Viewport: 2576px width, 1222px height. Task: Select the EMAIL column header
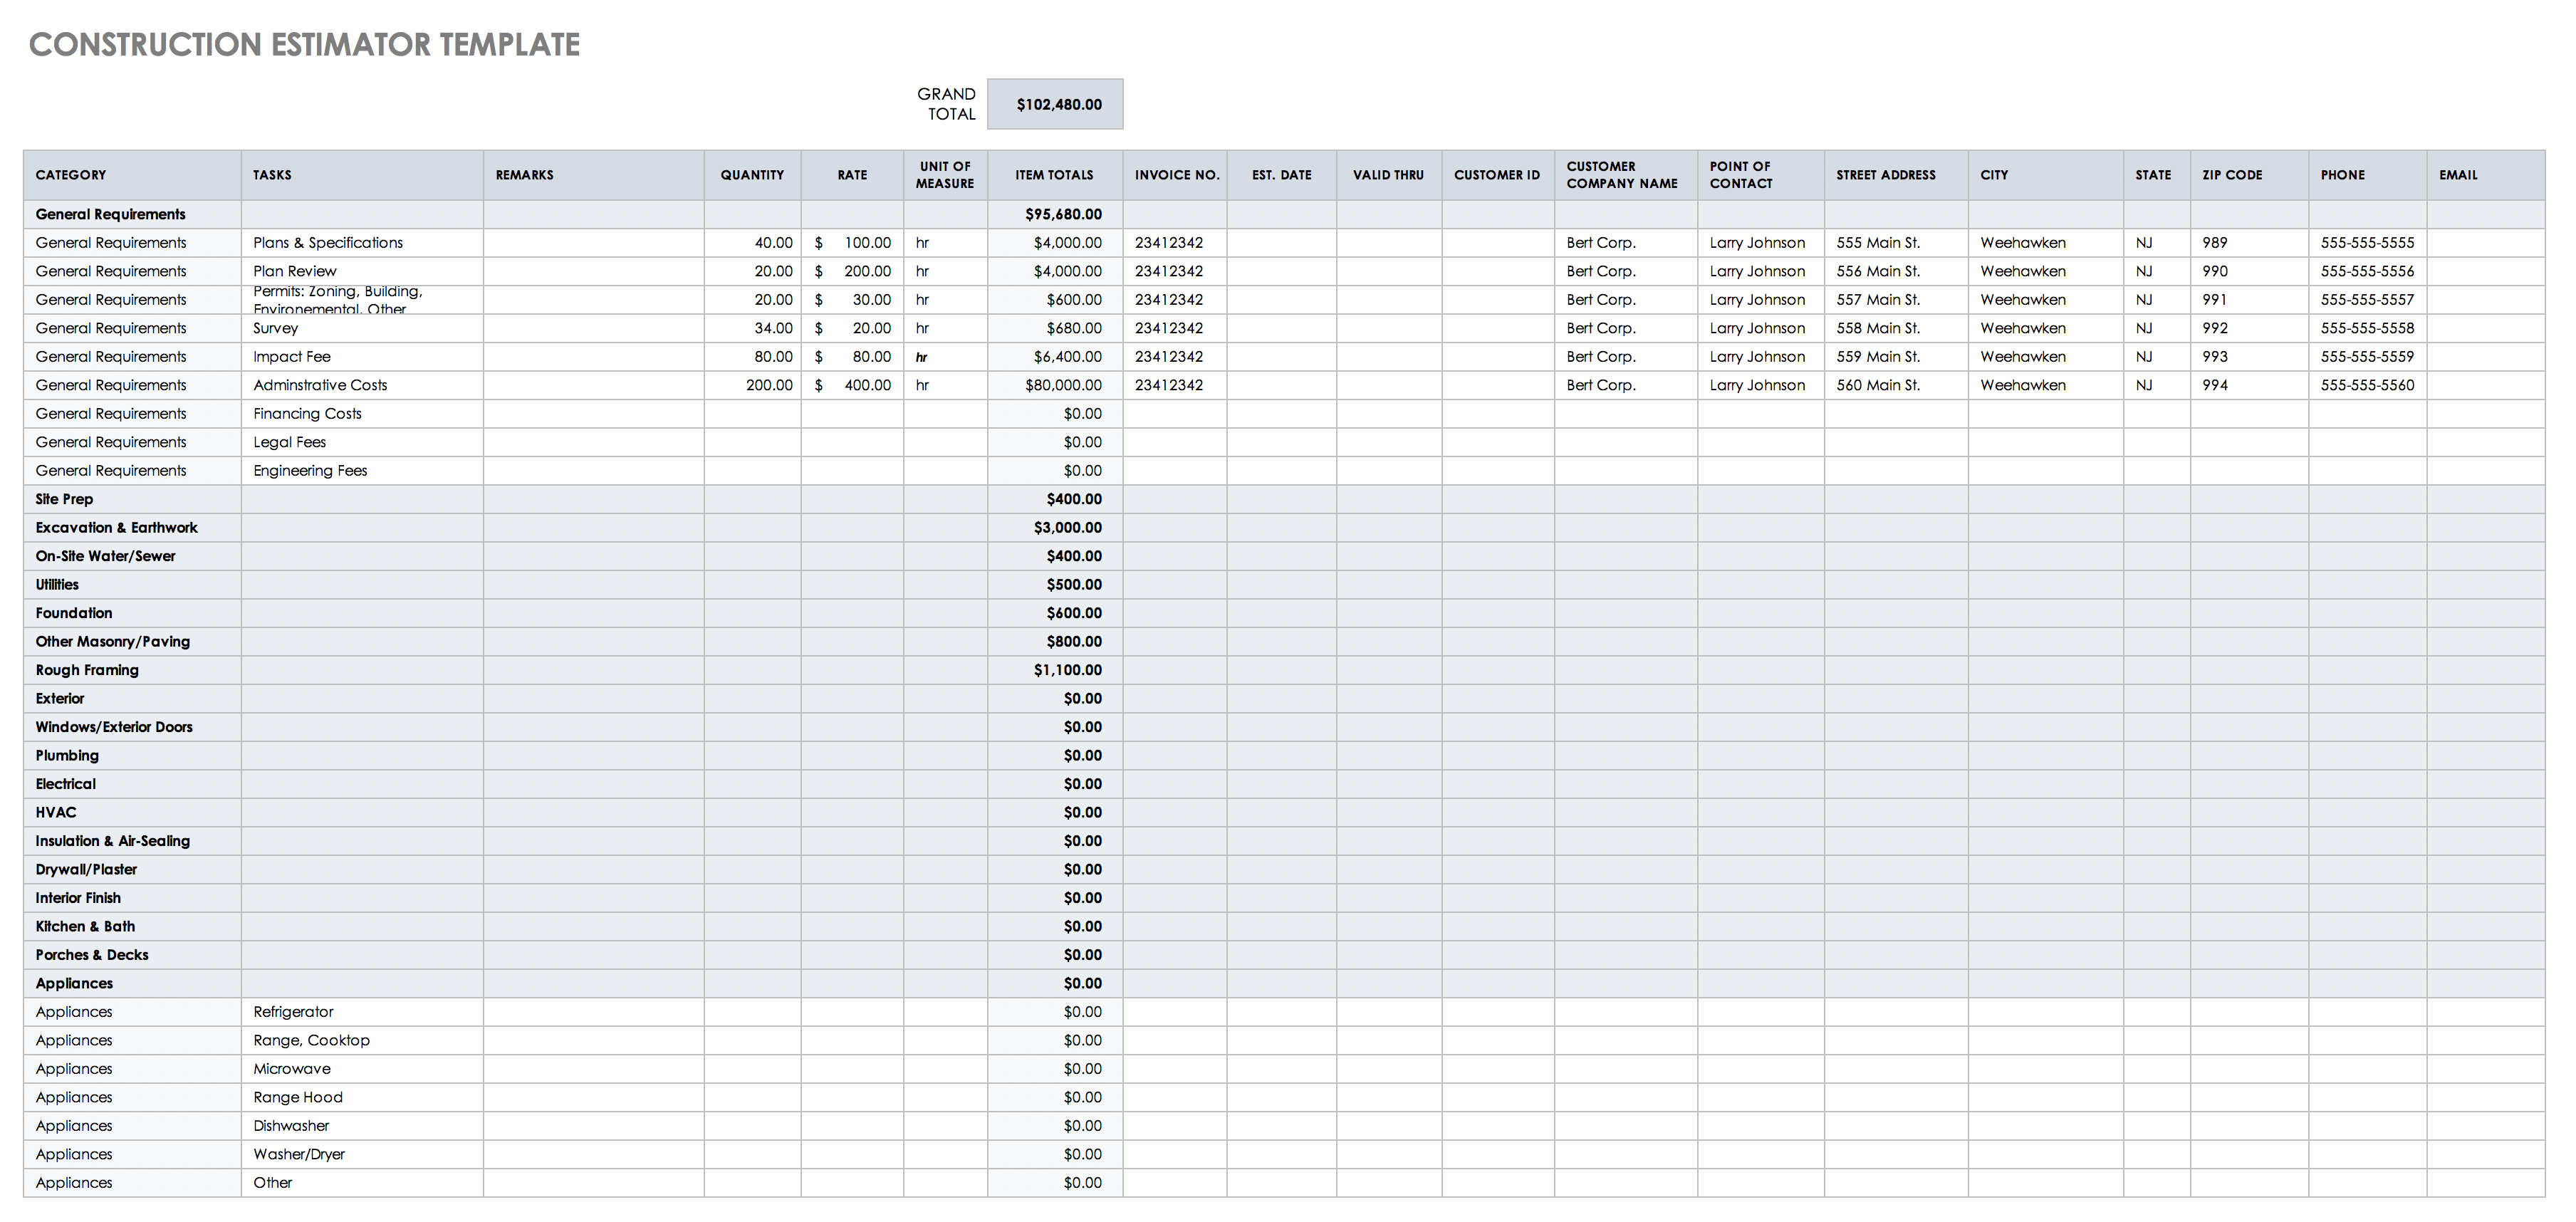point(2458,175)
